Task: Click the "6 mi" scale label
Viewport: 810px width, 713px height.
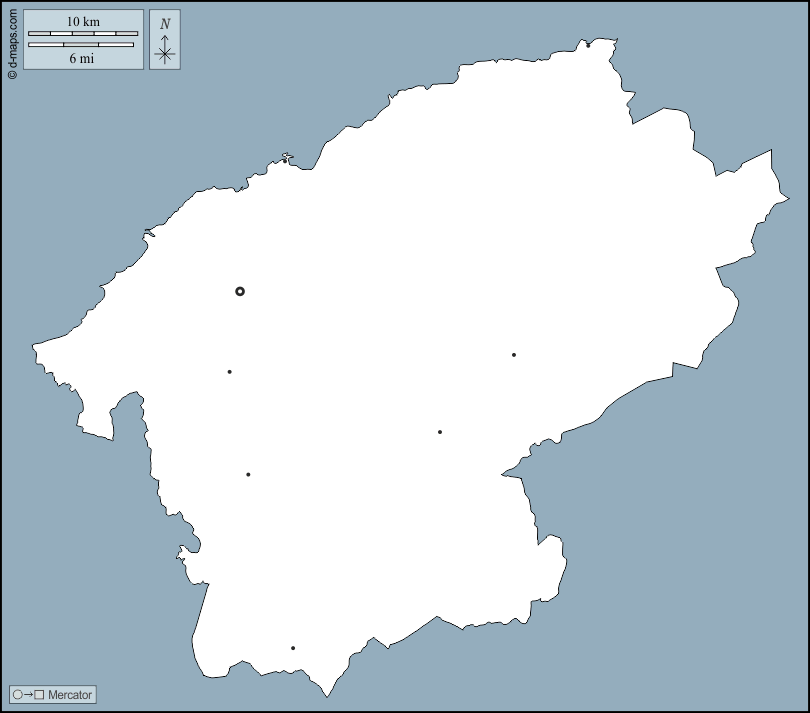Action: pyautogui.click(x=81, y=58)
